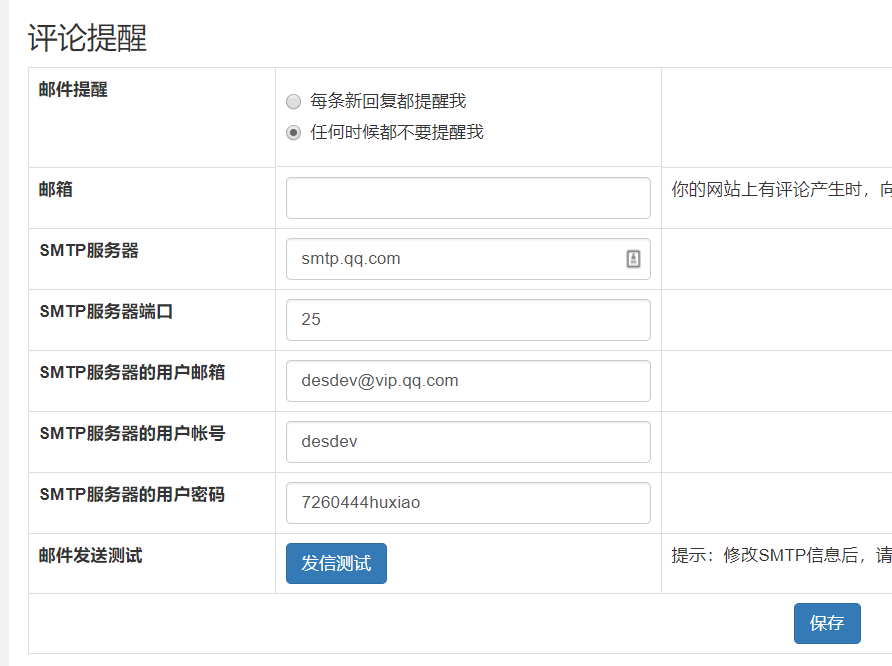Focus the SMTP server field showing smtp.qq.com
This screenshot has width=892, height=666.
tap(455, 259)
